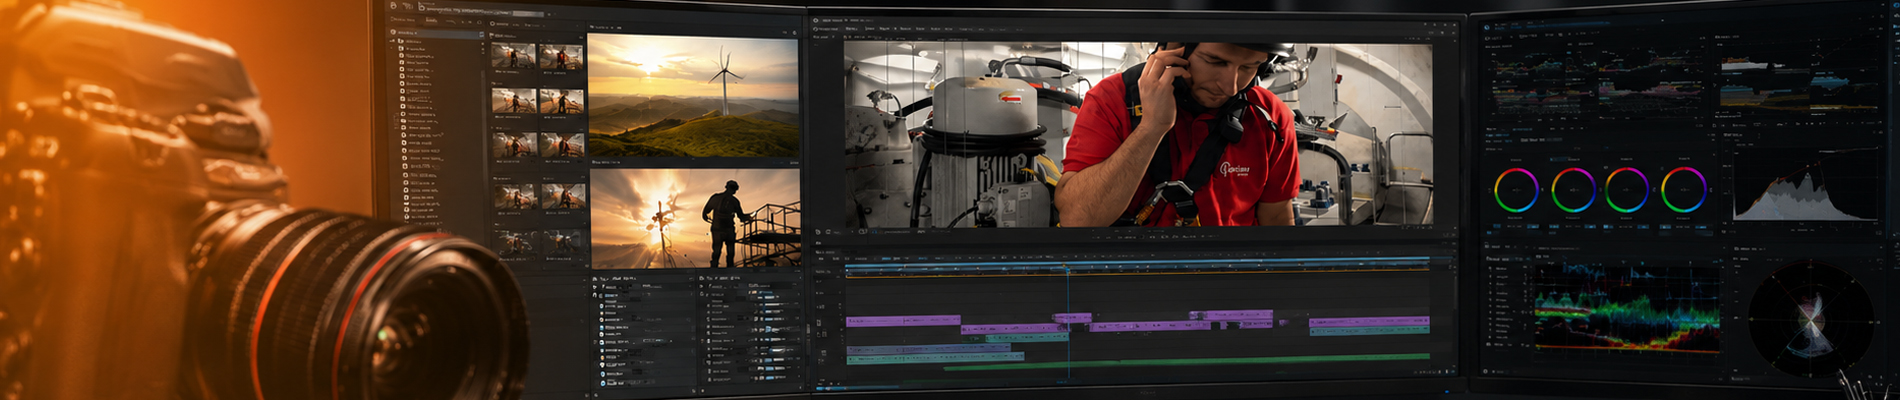Click the blue playhead on the timeline ruler
This screenshot has height=400, width=1900.
1067,269
